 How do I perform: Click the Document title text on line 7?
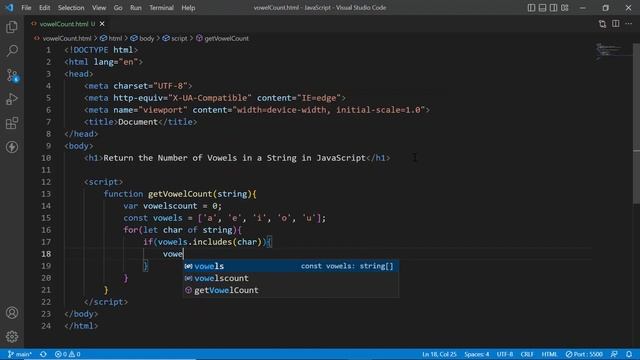pos(138,122)
